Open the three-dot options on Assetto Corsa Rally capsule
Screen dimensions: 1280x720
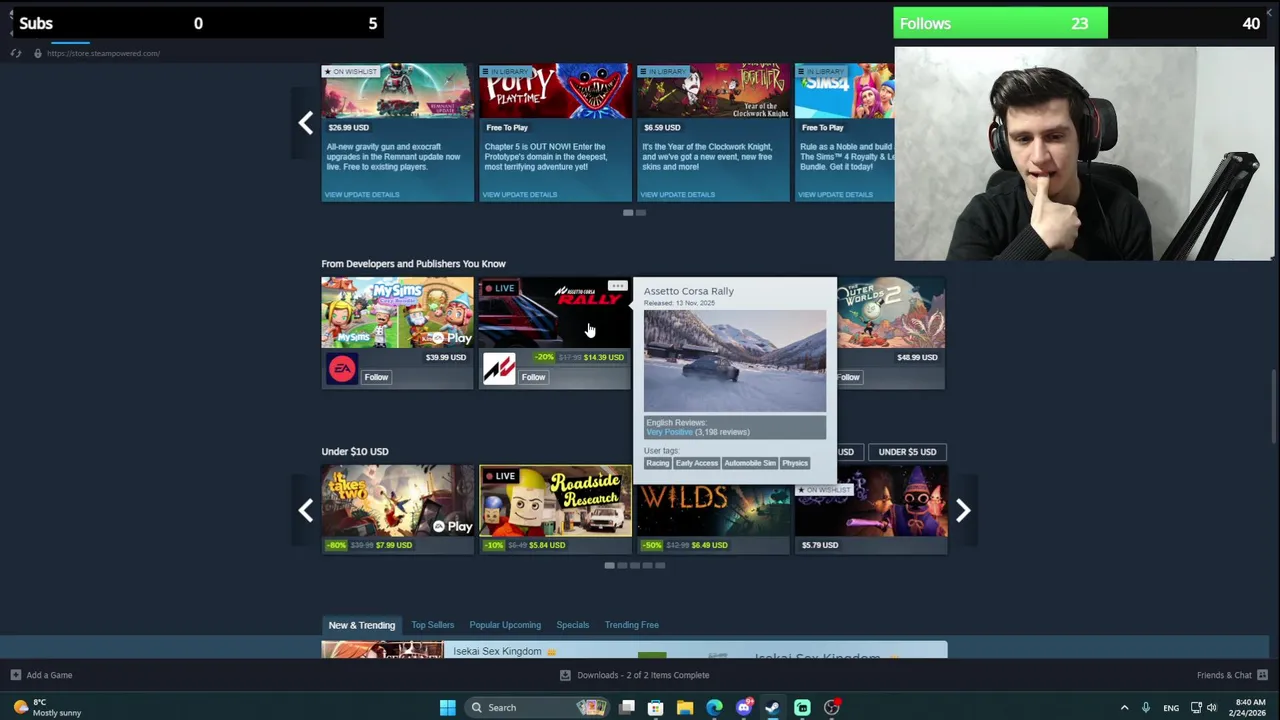point(618,287)
